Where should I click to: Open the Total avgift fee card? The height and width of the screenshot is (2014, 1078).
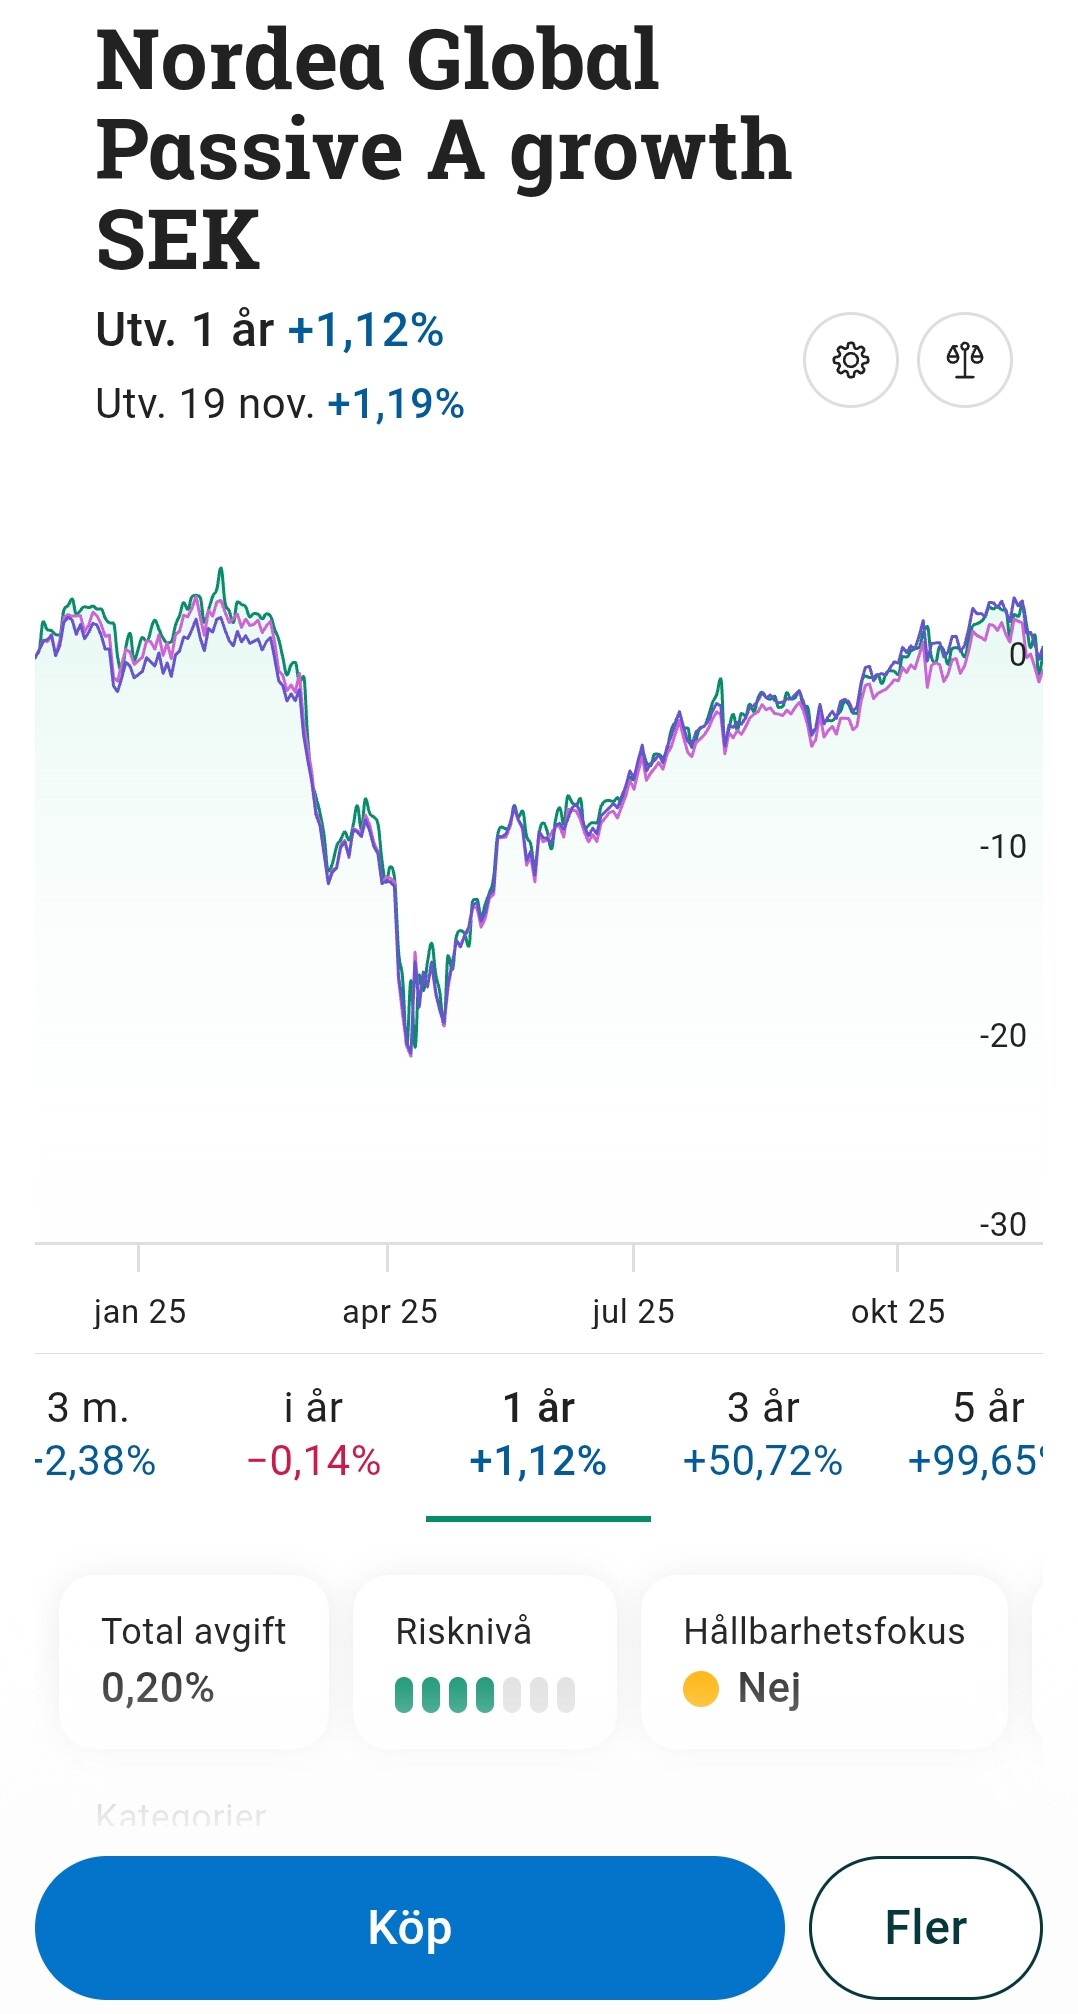pyautogui.click(x=194, y=1661)
